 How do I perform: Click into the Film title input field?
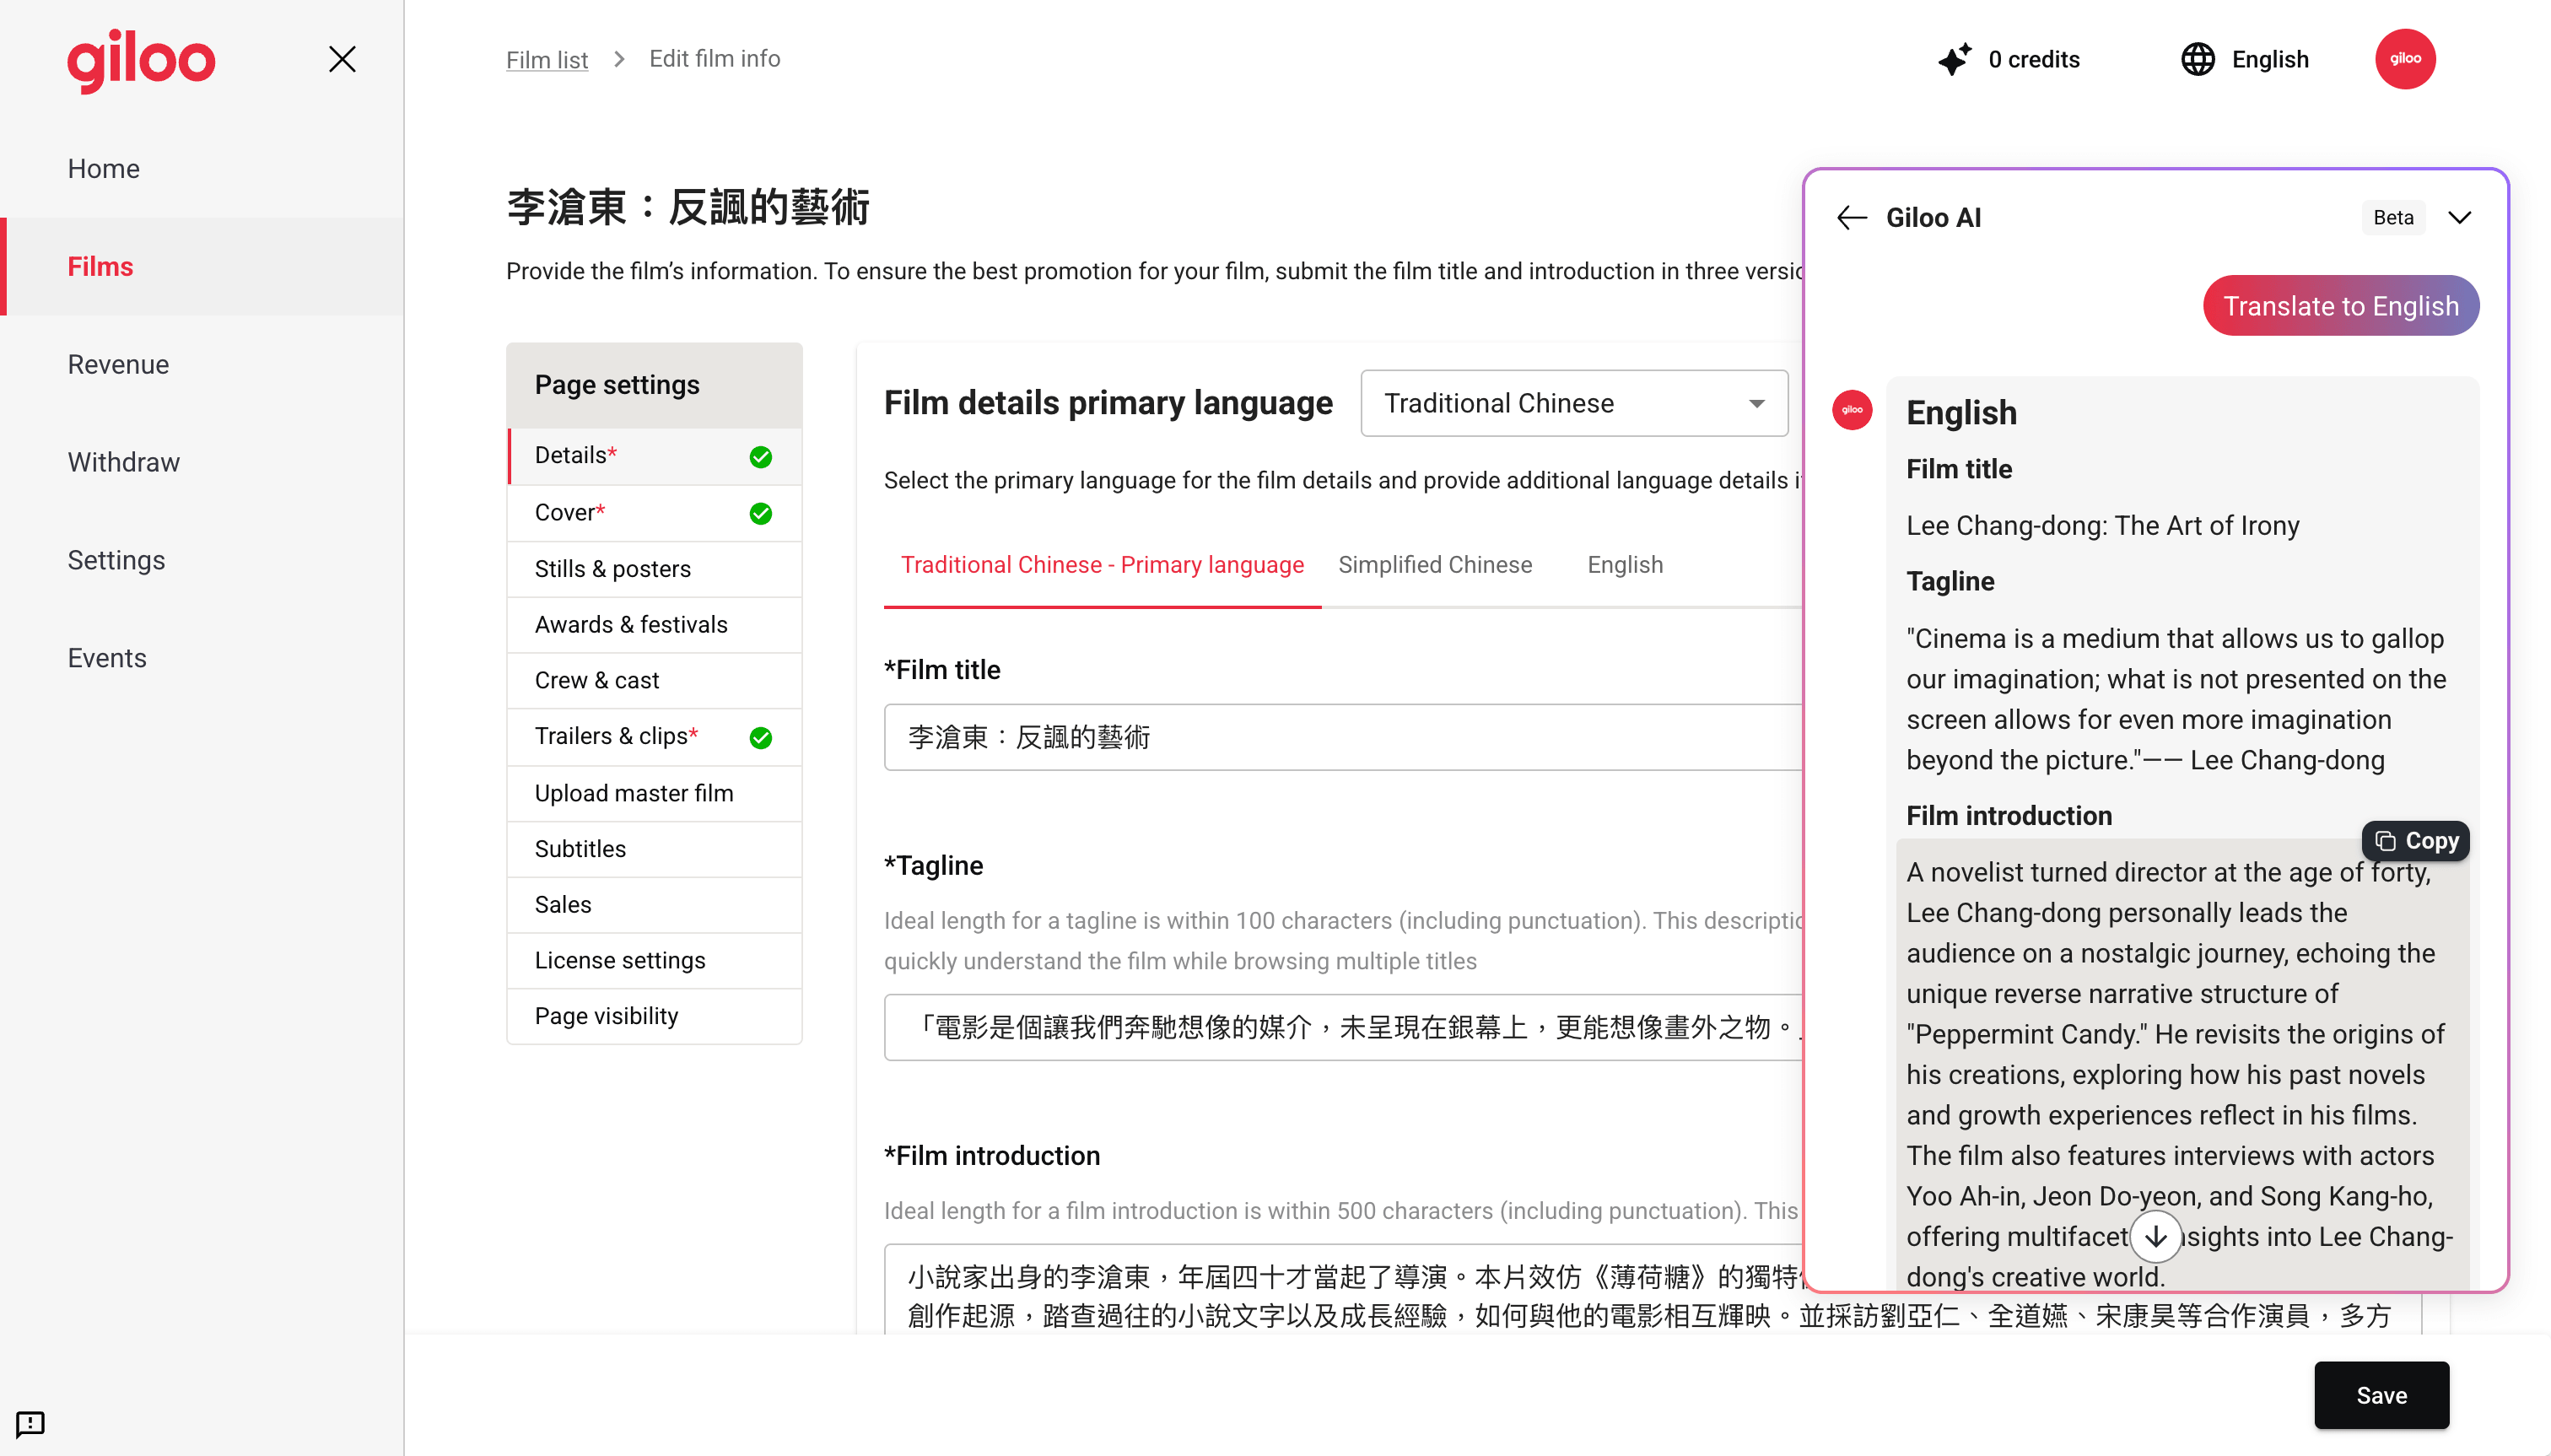1340,738
